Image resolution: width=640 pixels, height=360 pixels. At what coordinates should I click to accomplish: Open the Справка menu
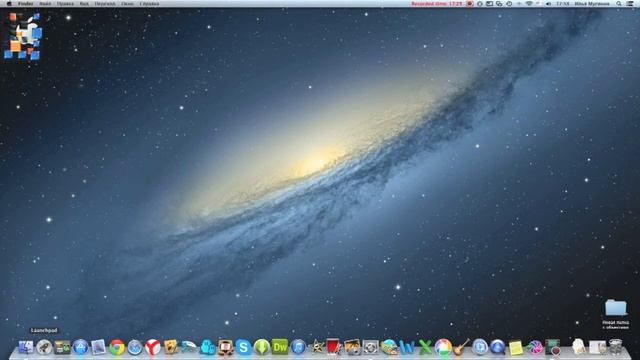[x=149, y=4]
